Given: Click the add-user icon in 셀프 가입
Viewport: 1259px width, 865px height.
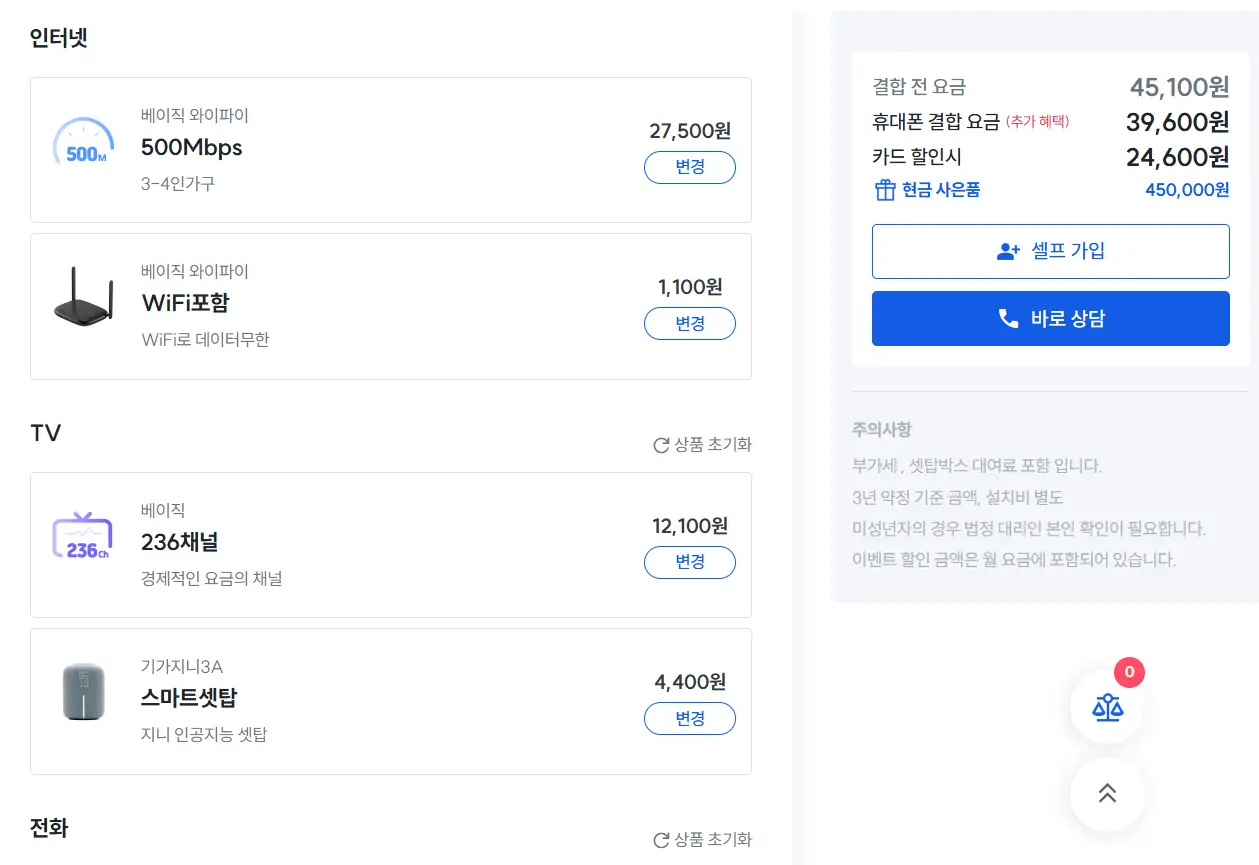Looking at the screenshot, I should (x=1008, y=252).
